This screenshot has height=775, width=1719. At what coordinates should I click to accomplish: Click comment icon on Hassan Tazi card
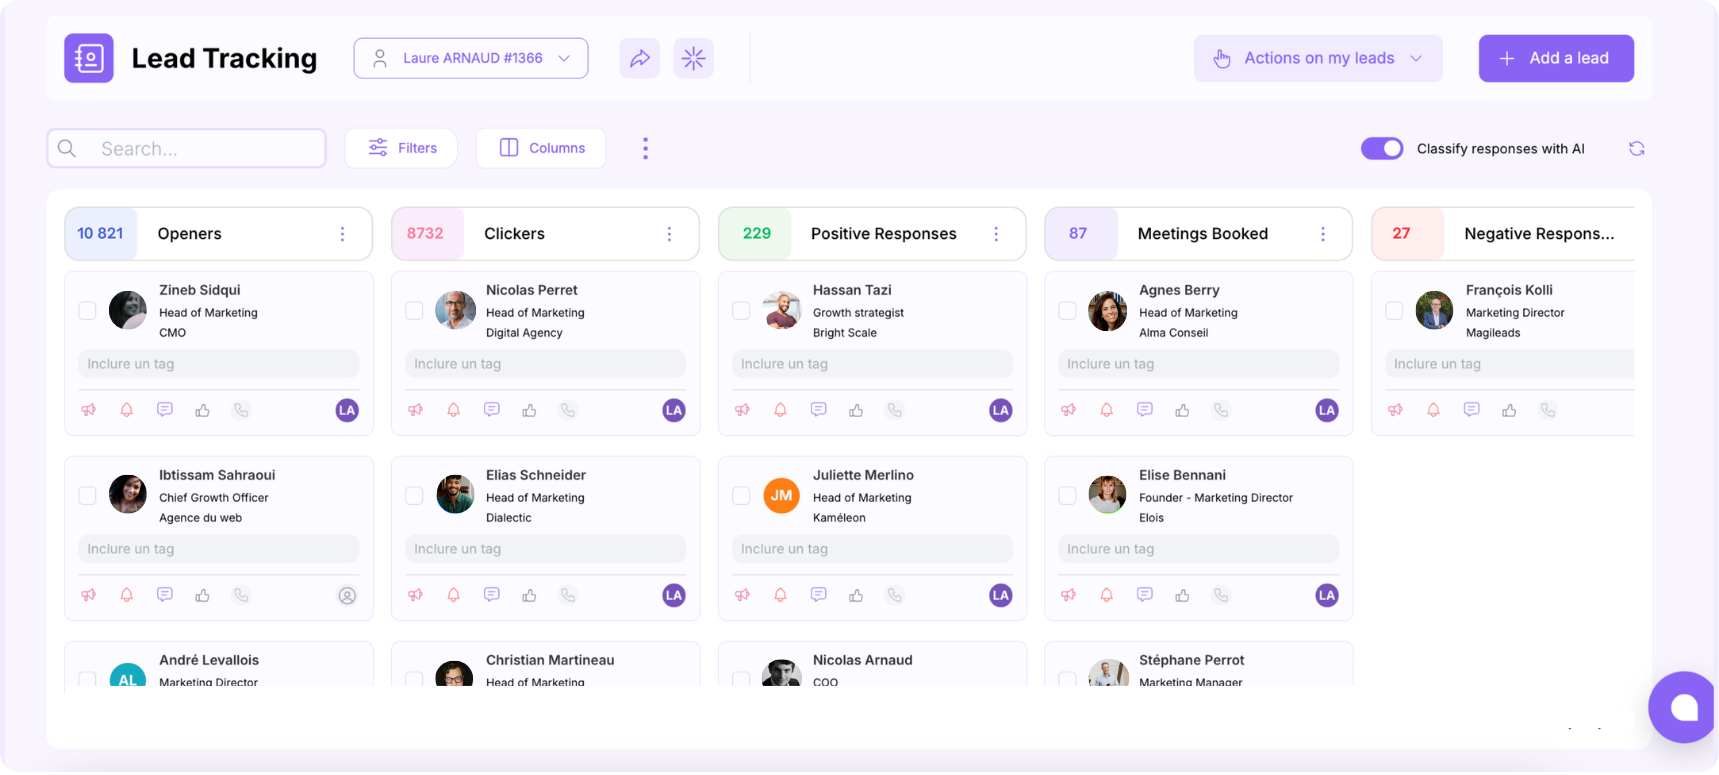point(818,410)
